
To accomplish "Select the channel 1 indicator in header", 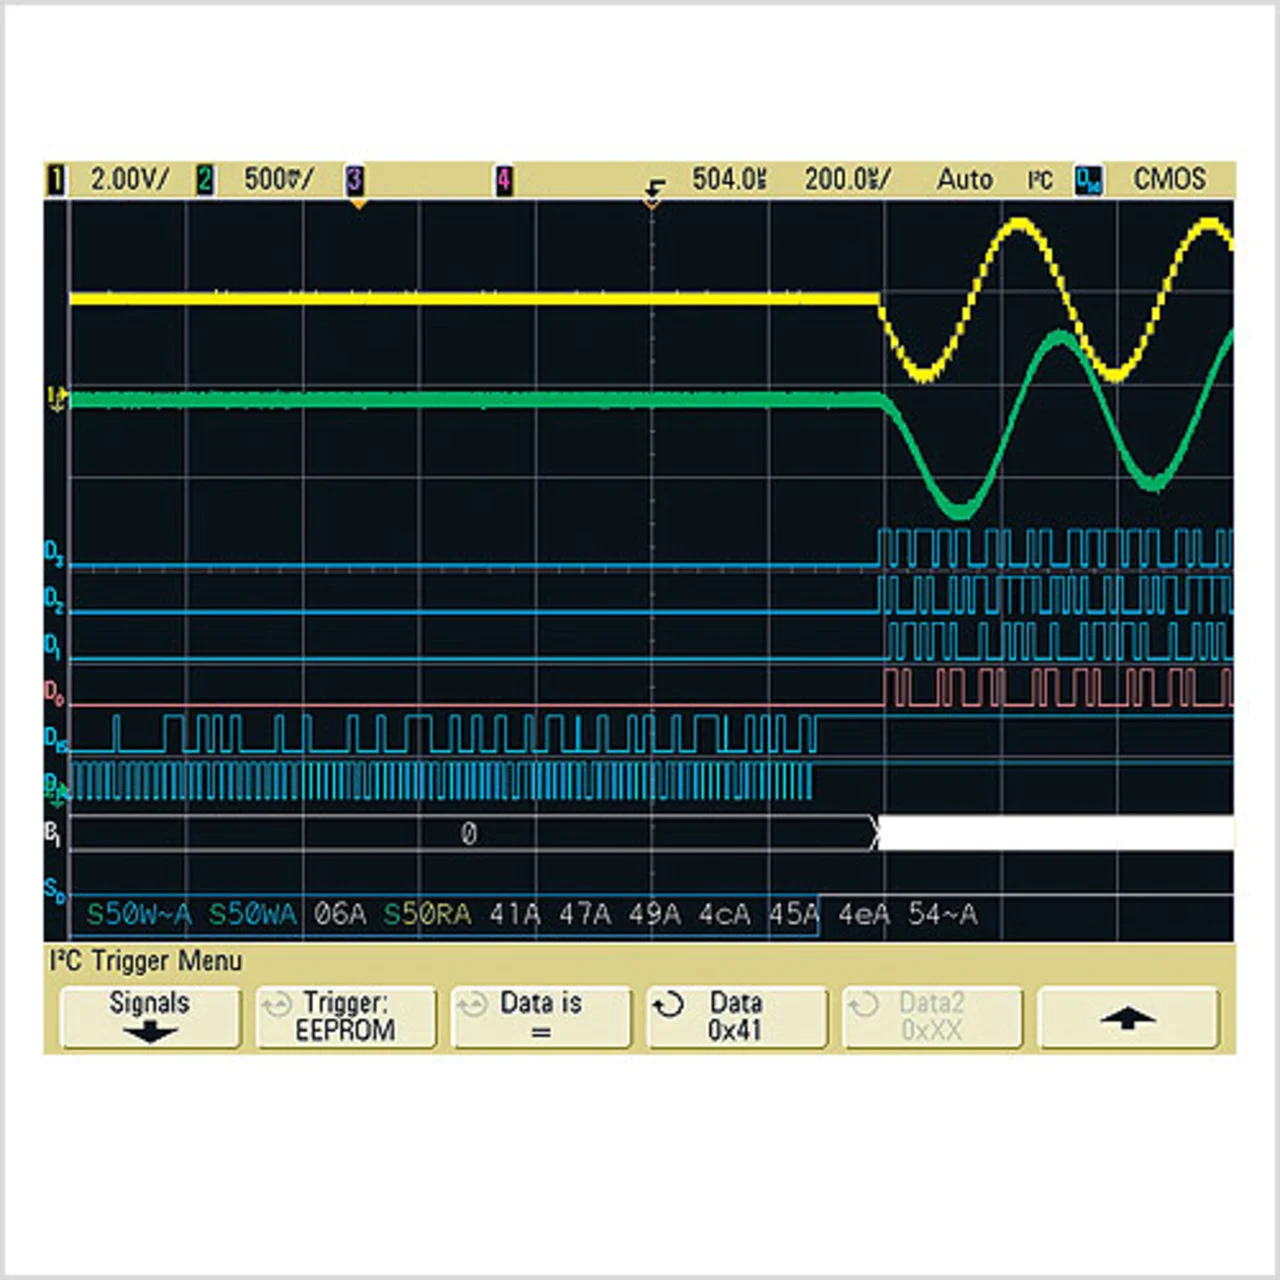I will [56, 180].
